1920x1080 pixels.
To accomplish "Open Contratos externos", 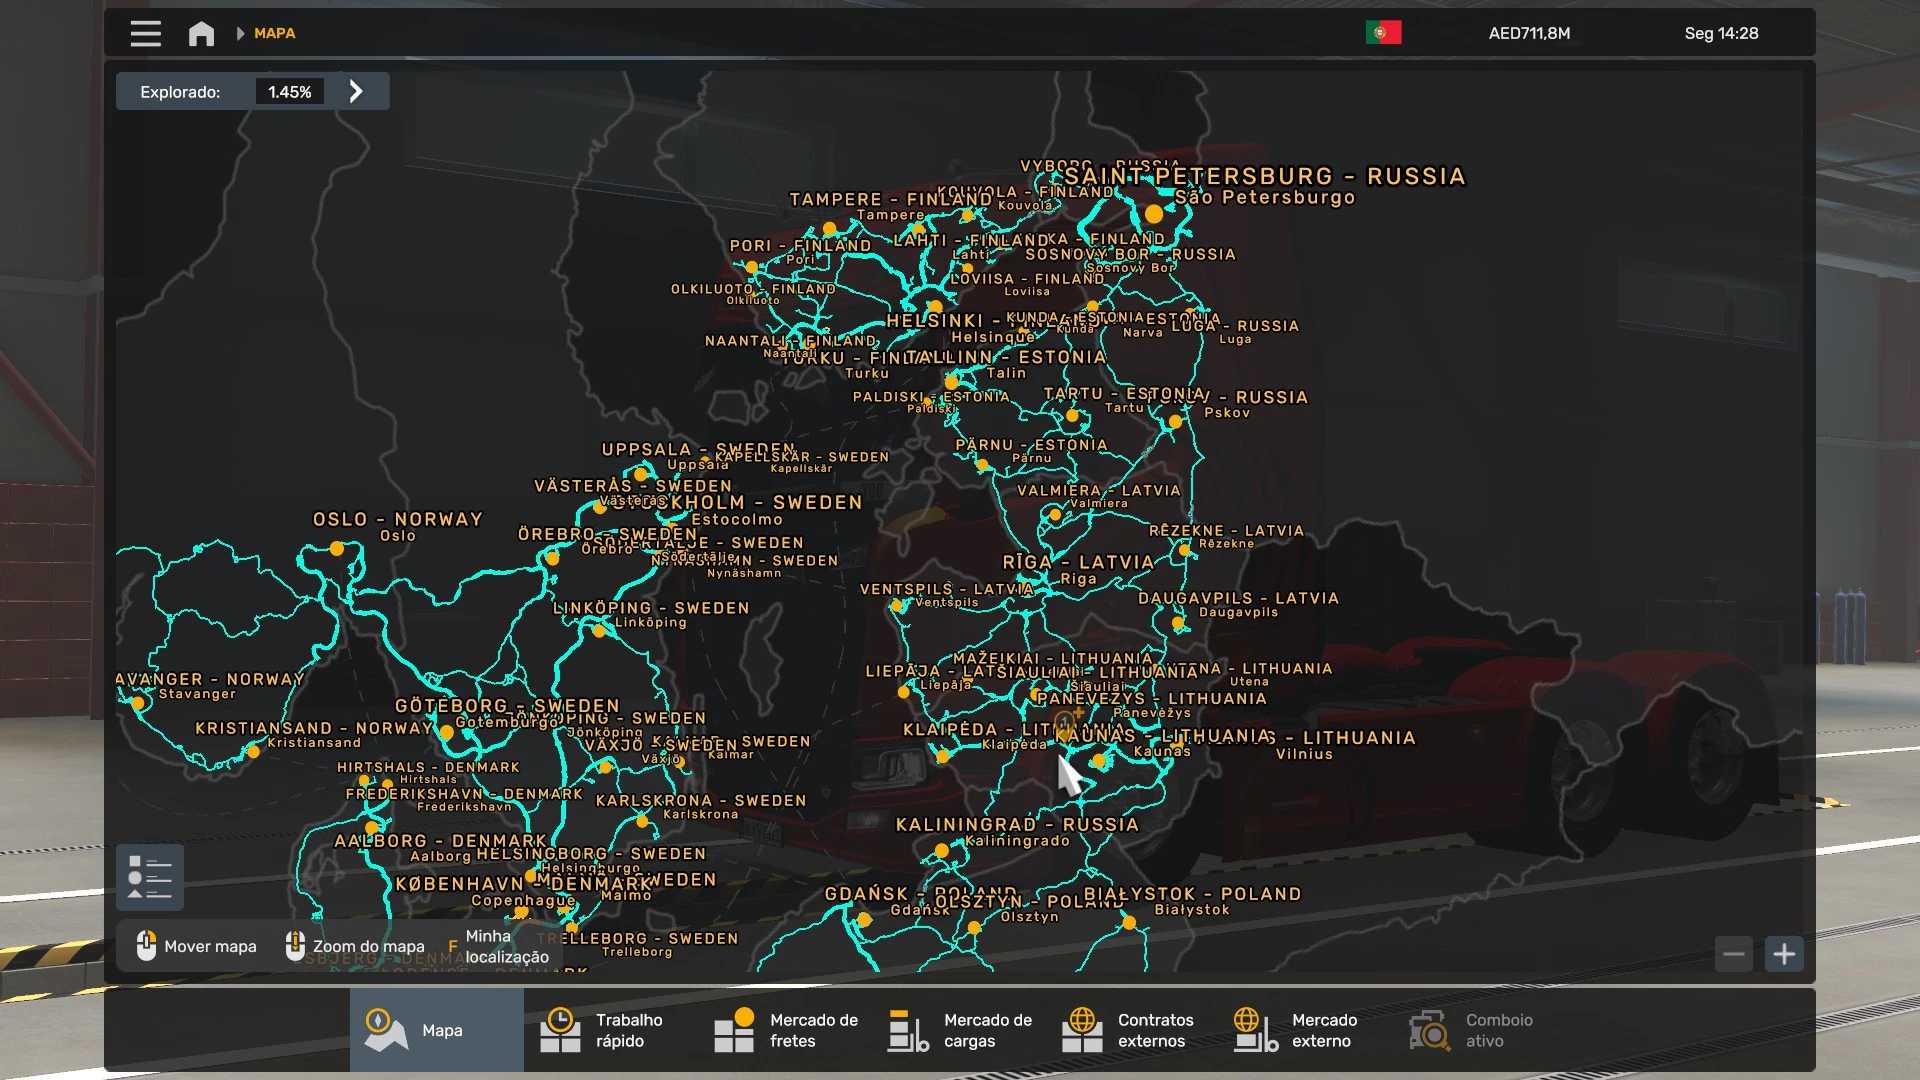I will (1130, 1030).
